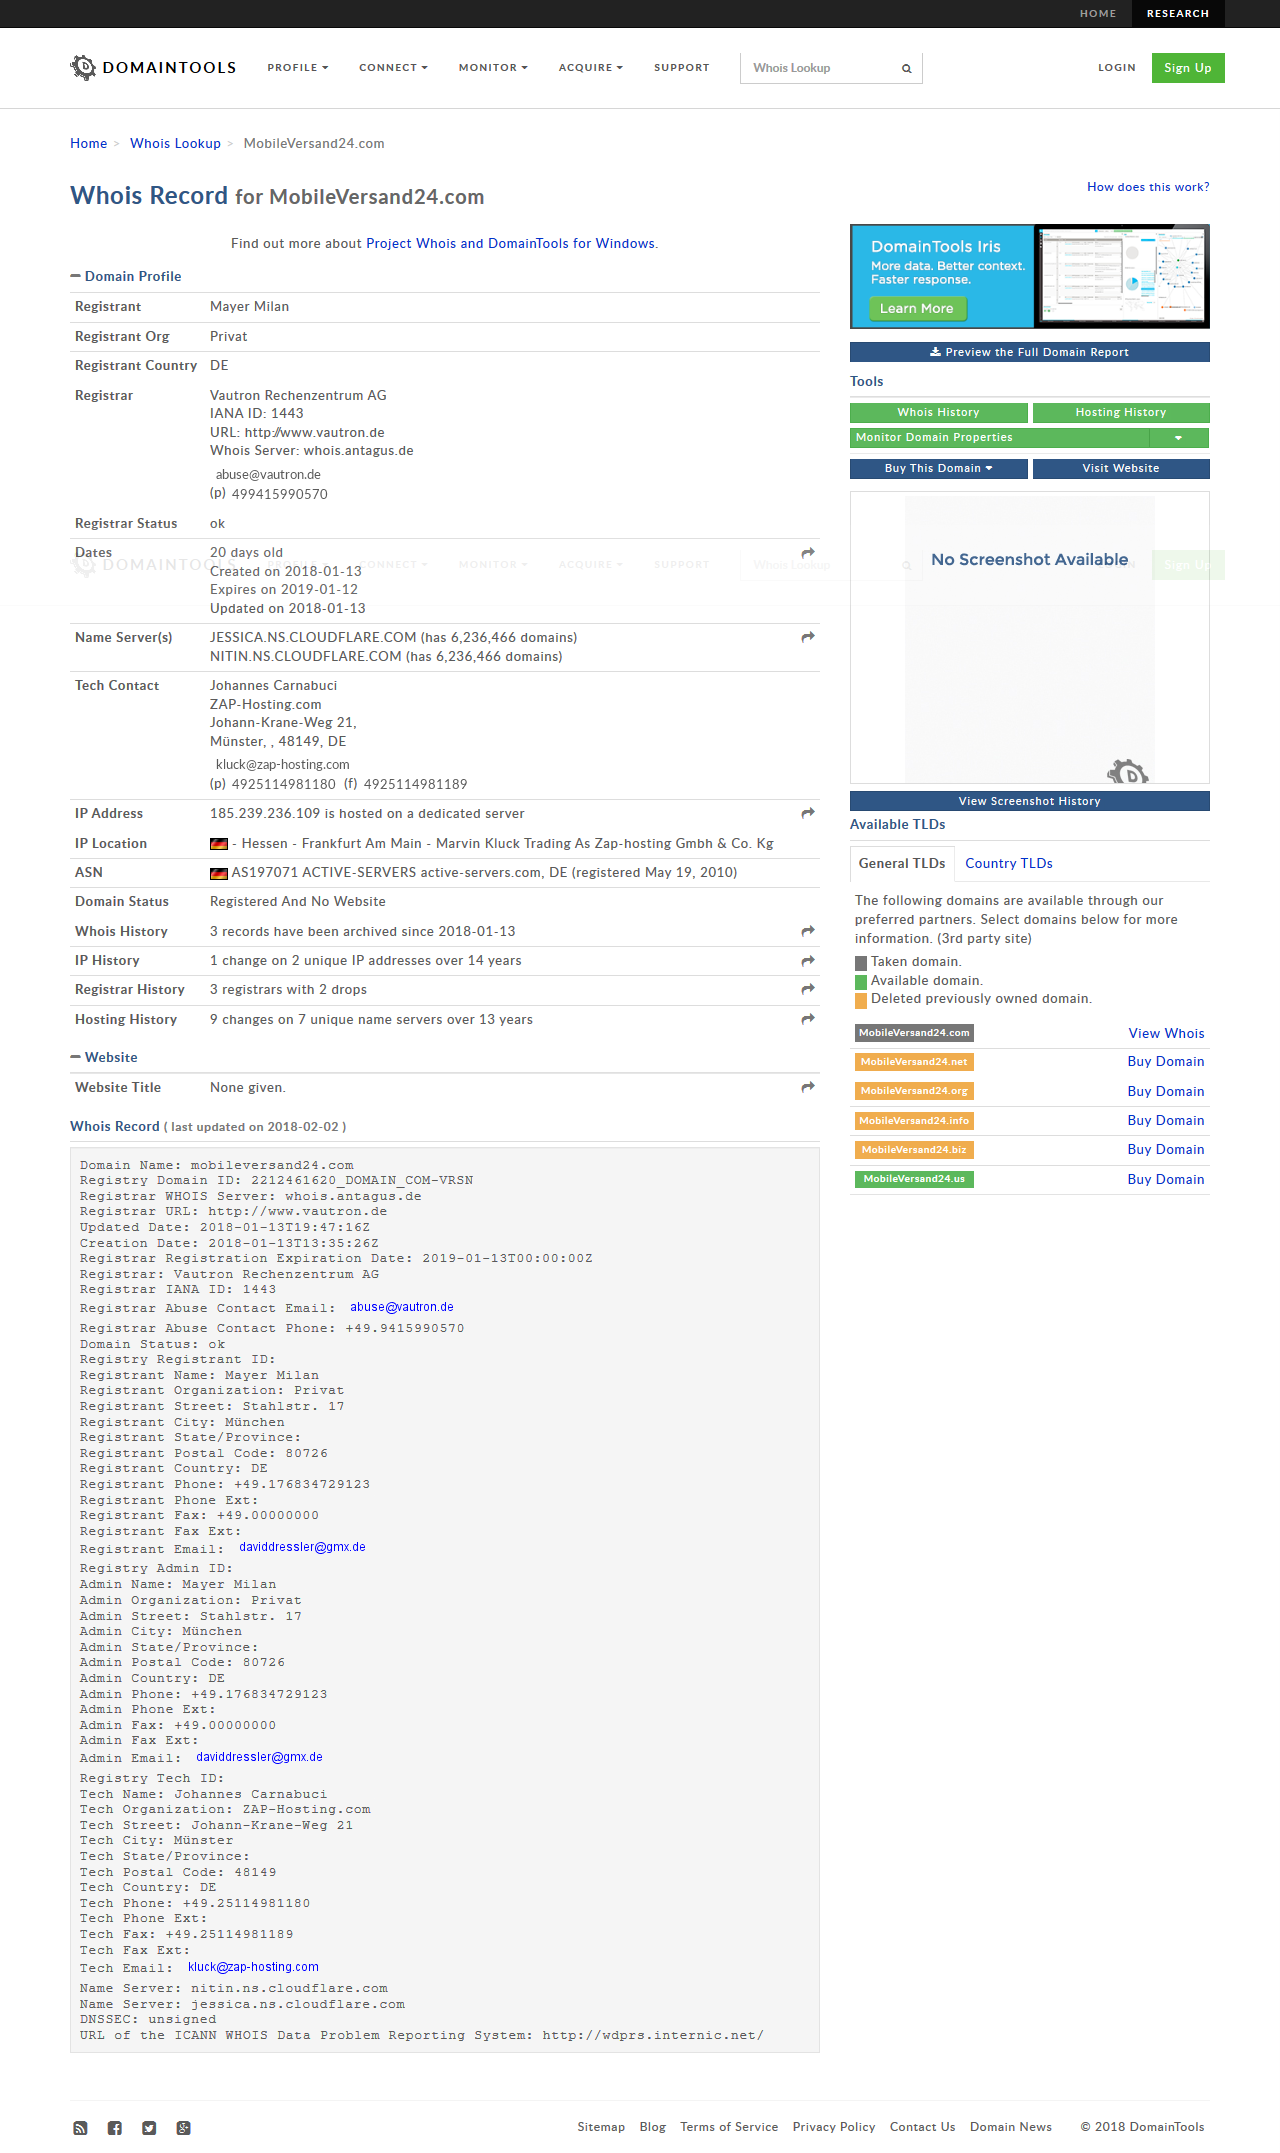Open the Buy This Domain dropdown
1280x2153 pixels.
938,468
